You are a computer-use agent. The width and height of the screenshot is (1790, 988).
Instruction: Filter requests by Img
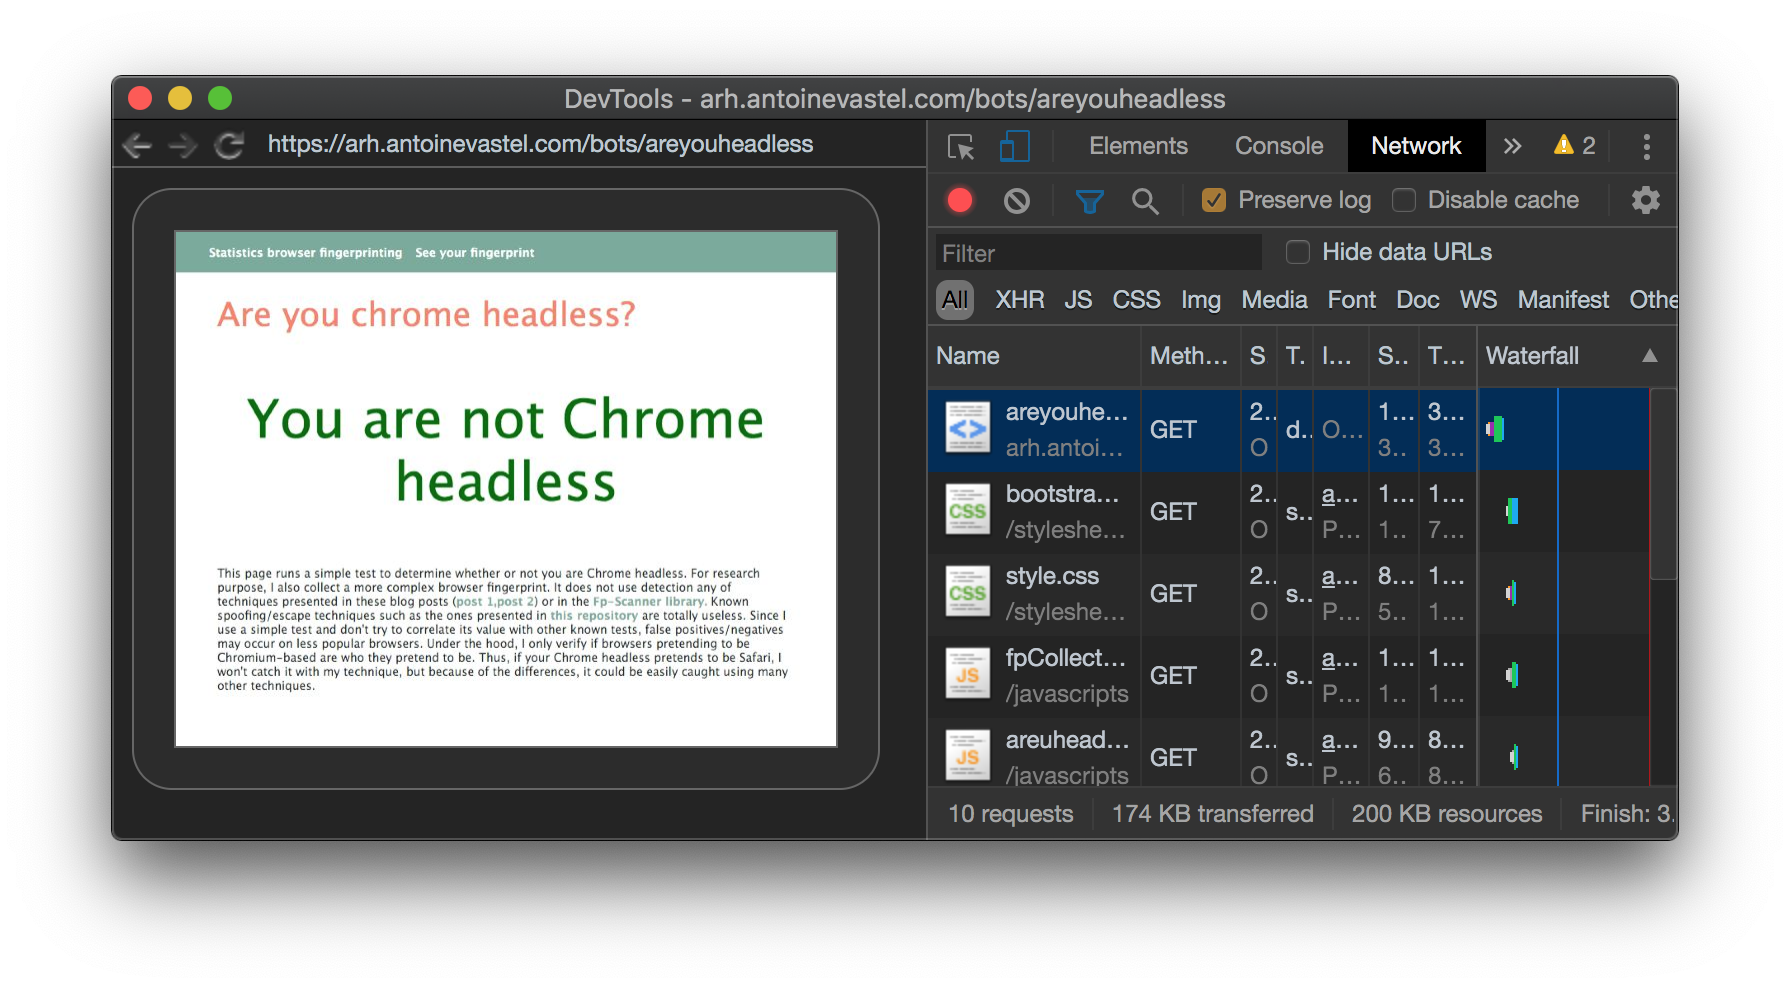pyautogui.click(x=1201, y=300)
